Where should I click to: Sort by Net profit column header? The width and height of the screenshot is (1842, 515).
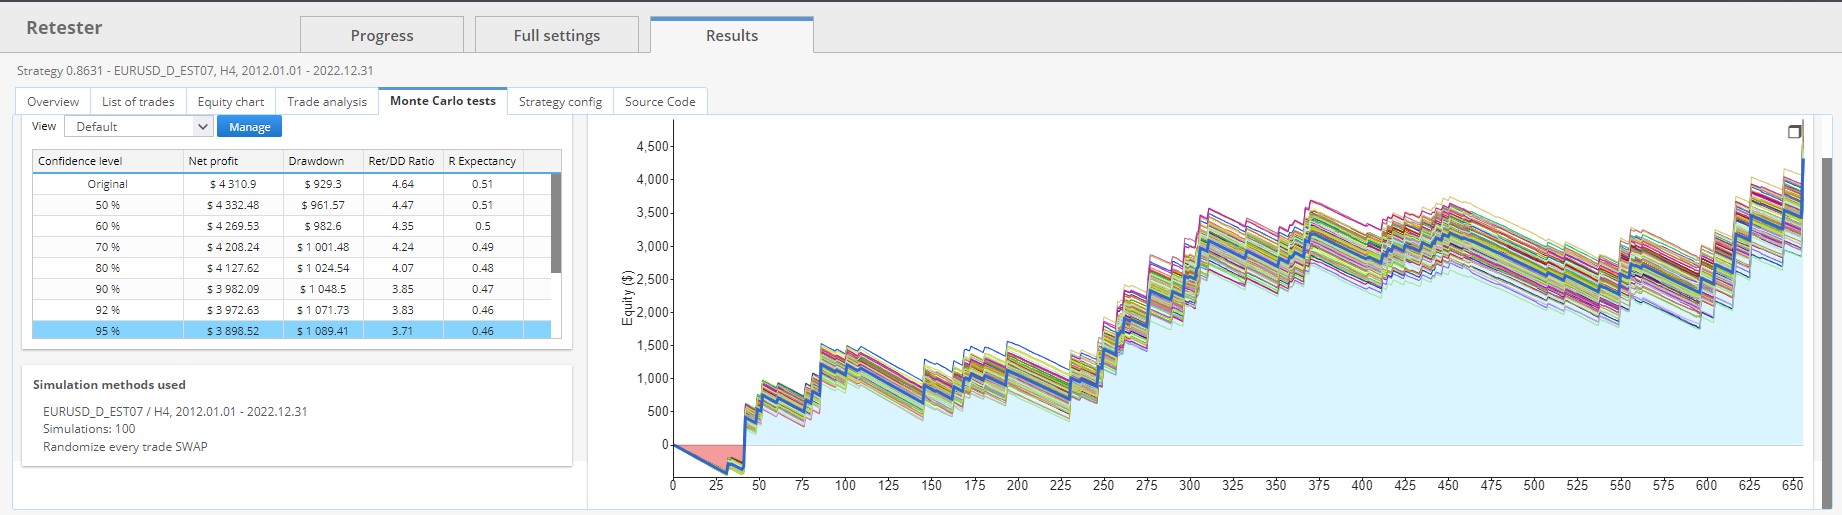point(233,161)
